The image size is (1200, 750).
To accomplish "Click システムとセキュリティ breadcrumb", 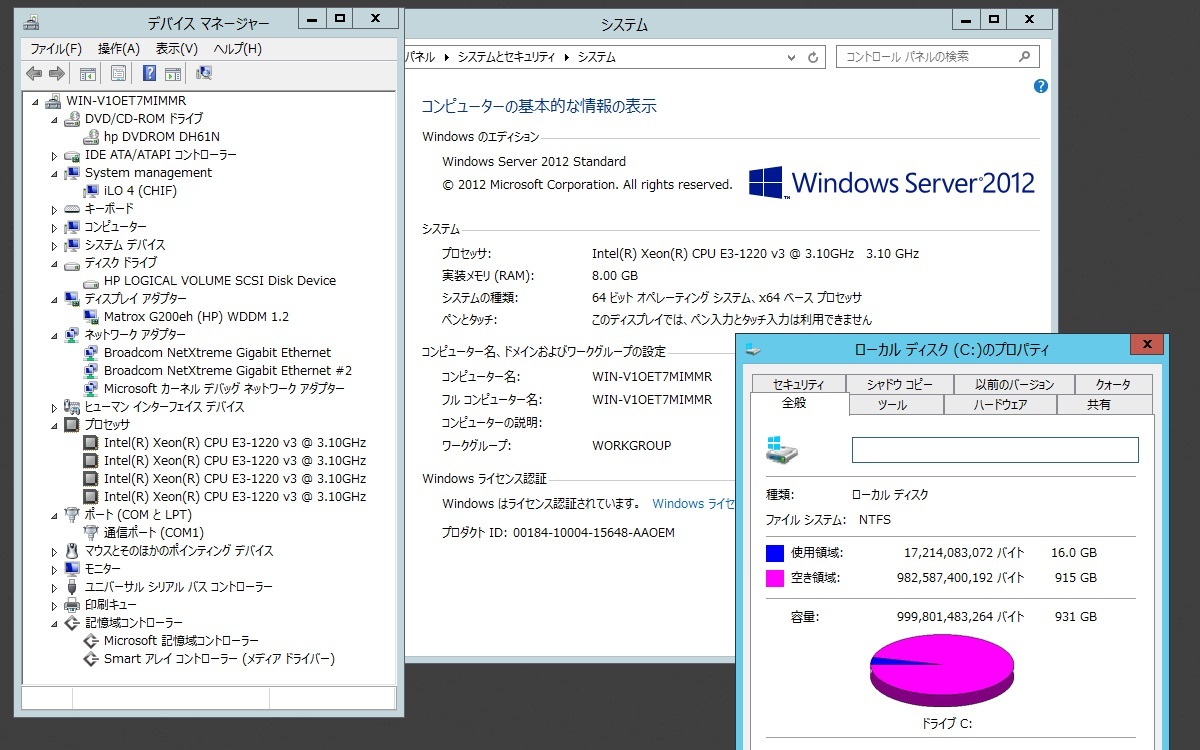I will point(506,57).
